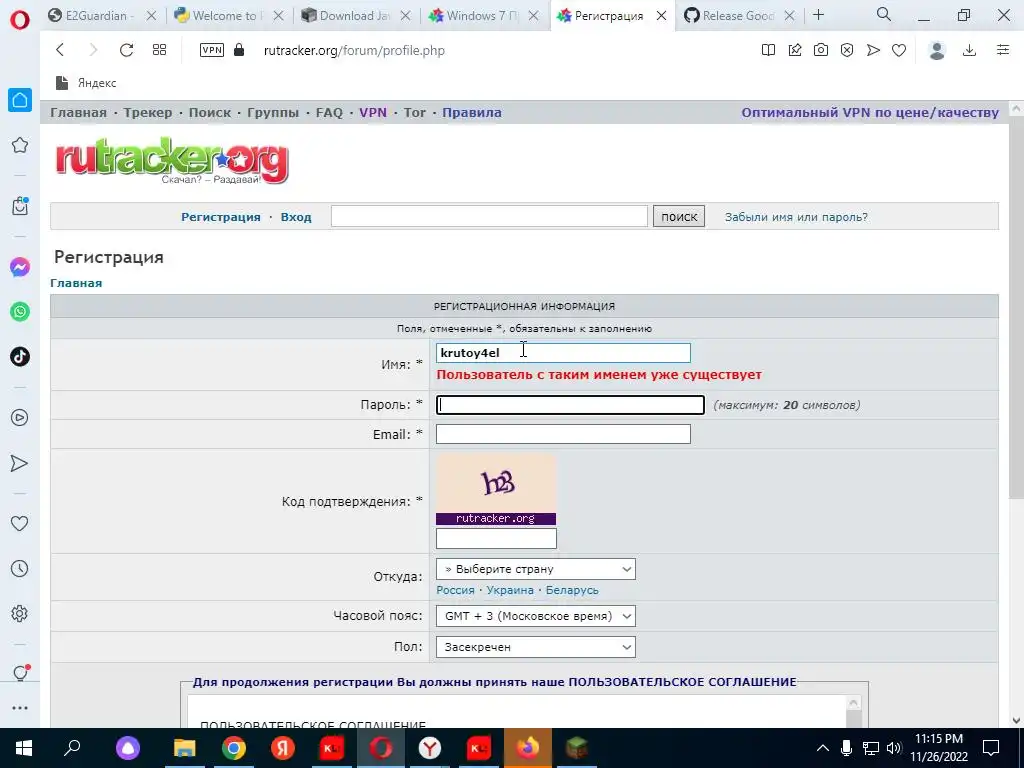Open the taskbar volume speaker icon
The image size is (1024, 768).
click(x=894, y=748)
